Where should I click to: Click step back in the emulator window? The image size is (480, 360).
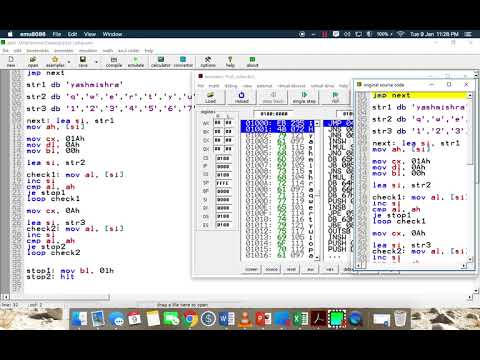tap(273, 97)
